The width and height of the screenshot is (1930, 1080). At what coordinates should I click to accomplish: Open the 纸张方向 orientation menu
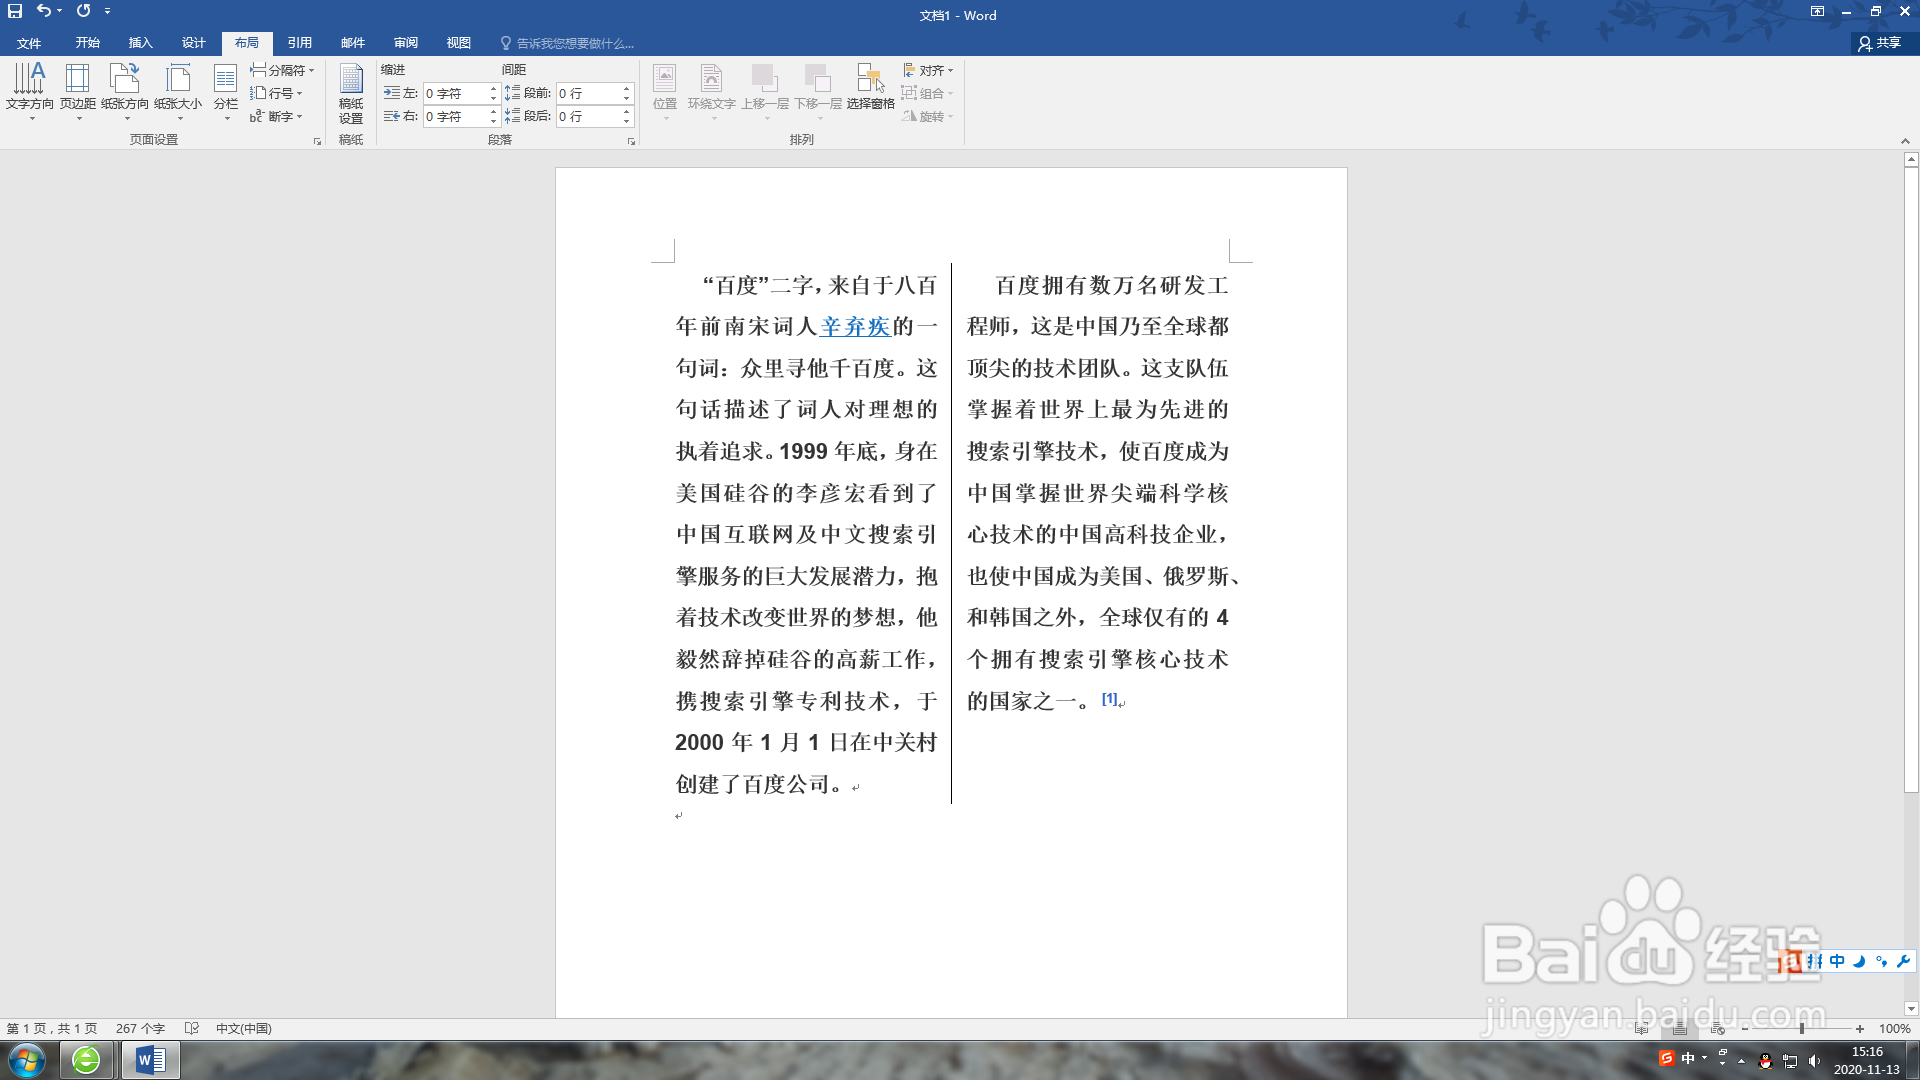(x=125, y=92)
